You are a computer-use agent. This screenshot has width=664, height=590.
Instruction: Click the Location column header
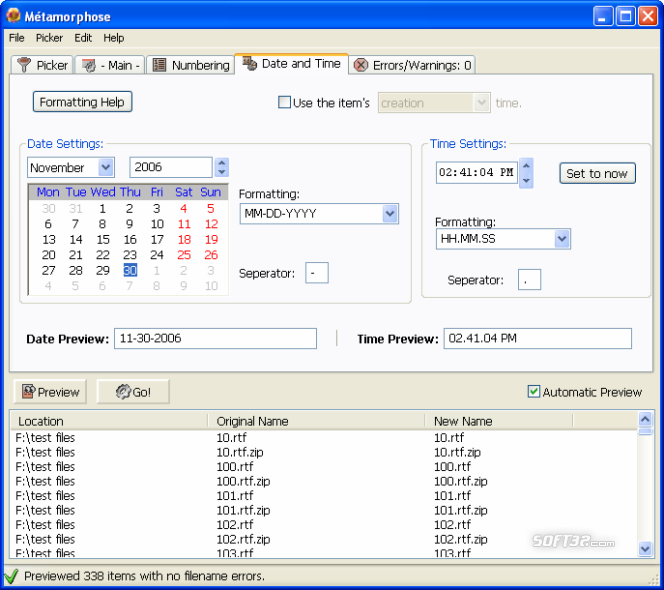[109, 421]
